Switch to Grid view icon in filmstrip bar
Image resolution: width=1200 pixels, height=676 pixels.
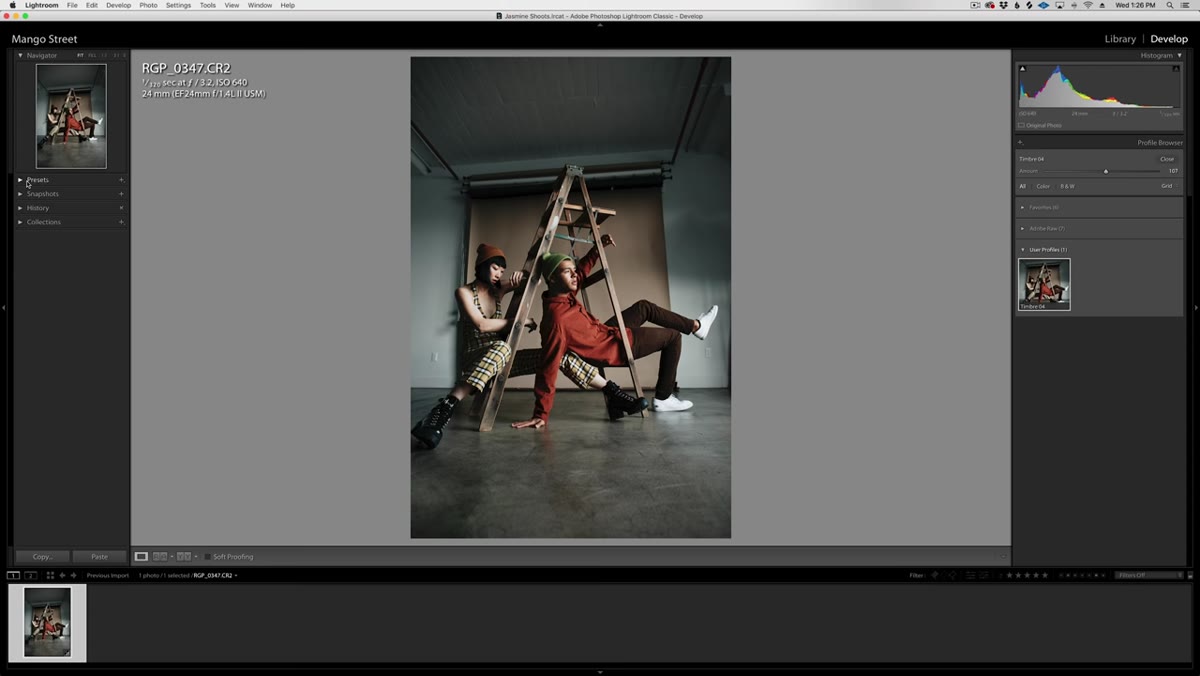tap(50, 575)
